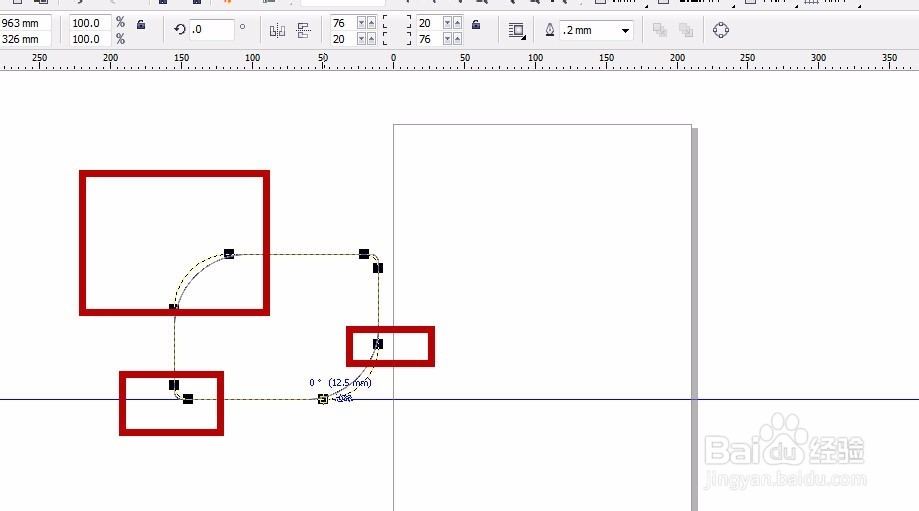The width and height of the screenshot is (919, 511).
Task: Click the To Back of Layer icon
Action: [x=686, y=30]
